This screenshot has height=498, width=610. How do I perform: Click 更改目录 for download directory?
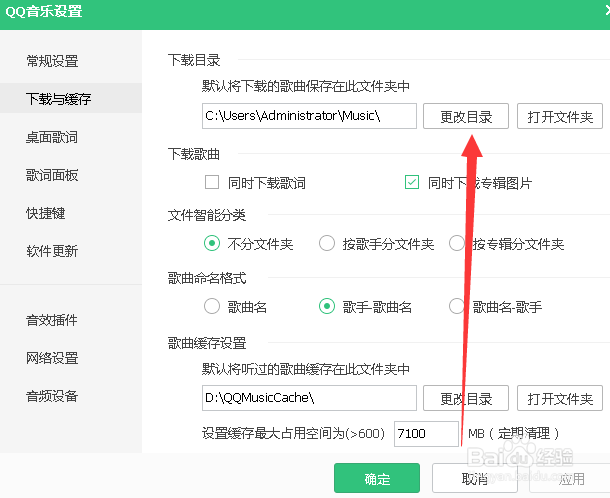point(466,116)
